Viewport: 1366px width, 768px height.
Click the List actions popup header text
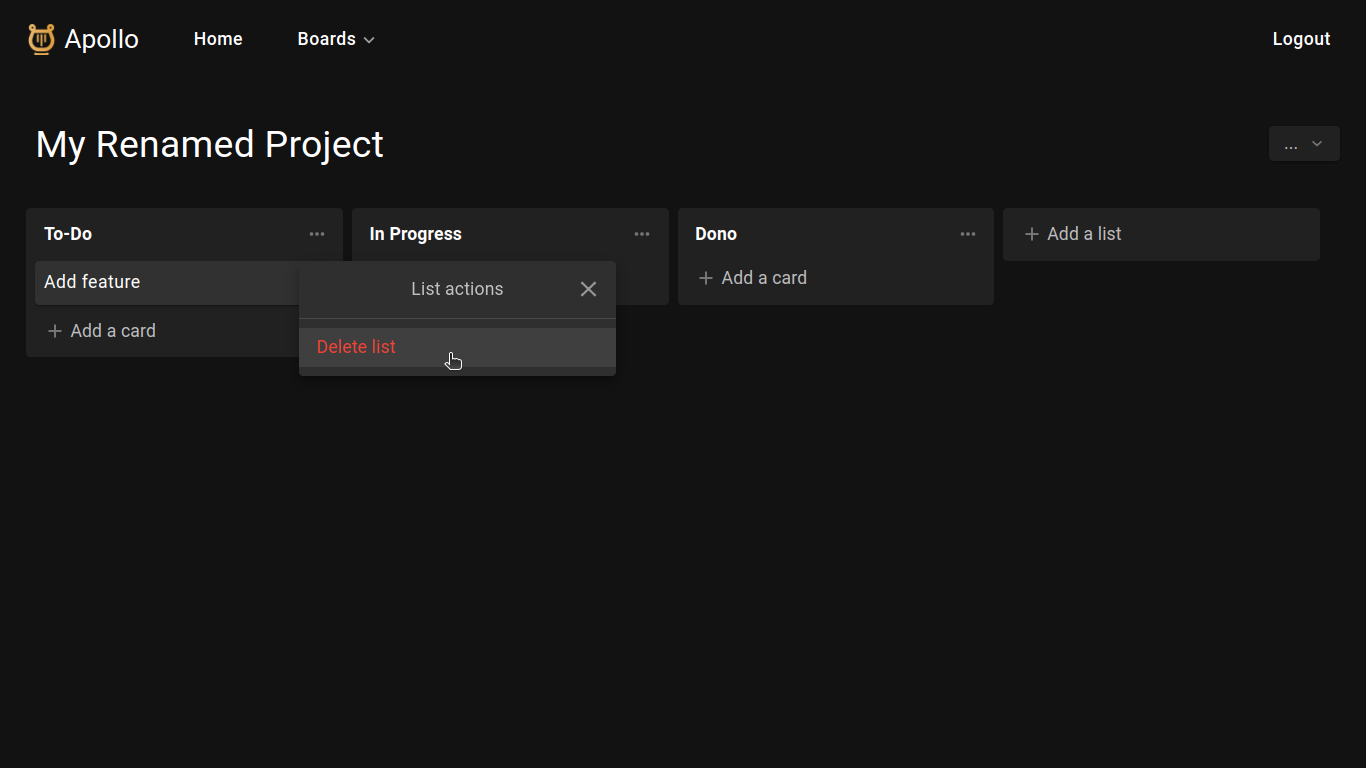point(457,289)
